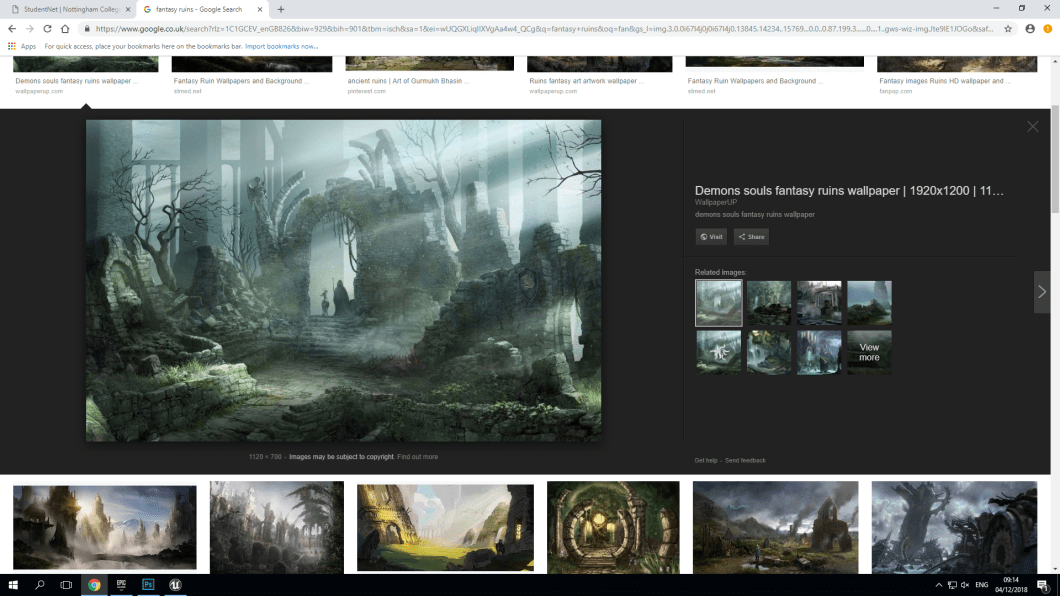The image size is (1060, 596).
Task: Click the Chrome update notification icon
Action: pyautogui.click(x=1047, y=28)
